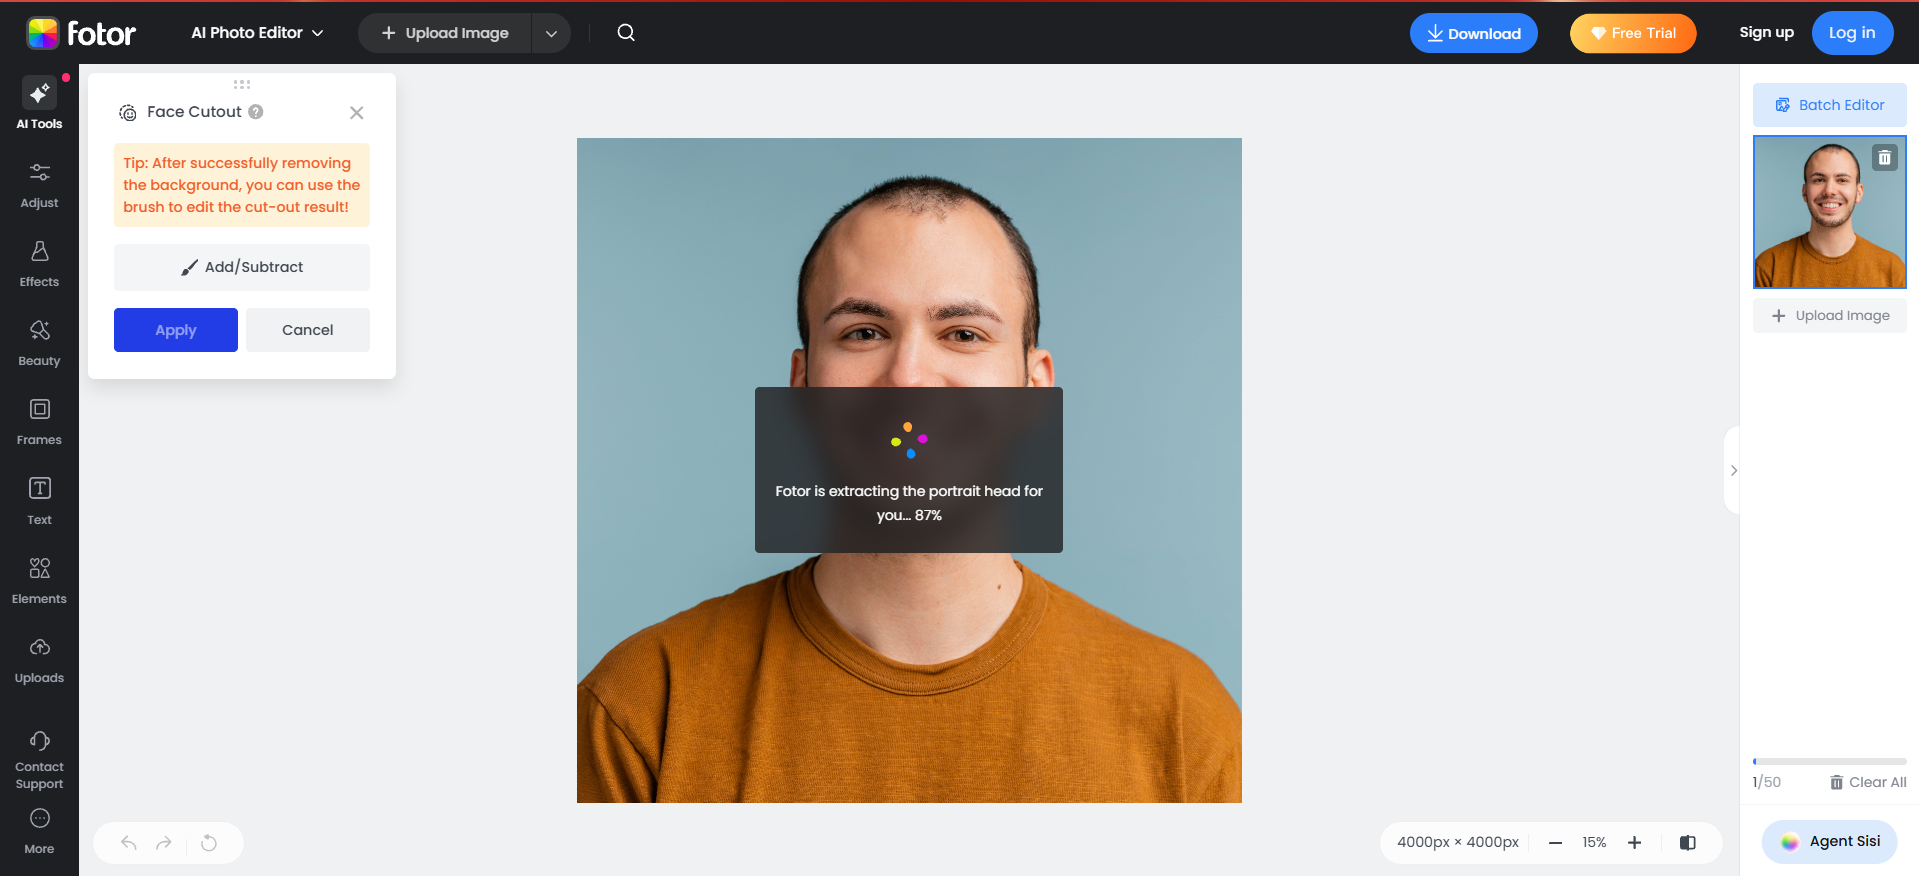This screenshot has height=876, width=1919.
Task: Click the Upload Image button in header
Action: point(445,33)
